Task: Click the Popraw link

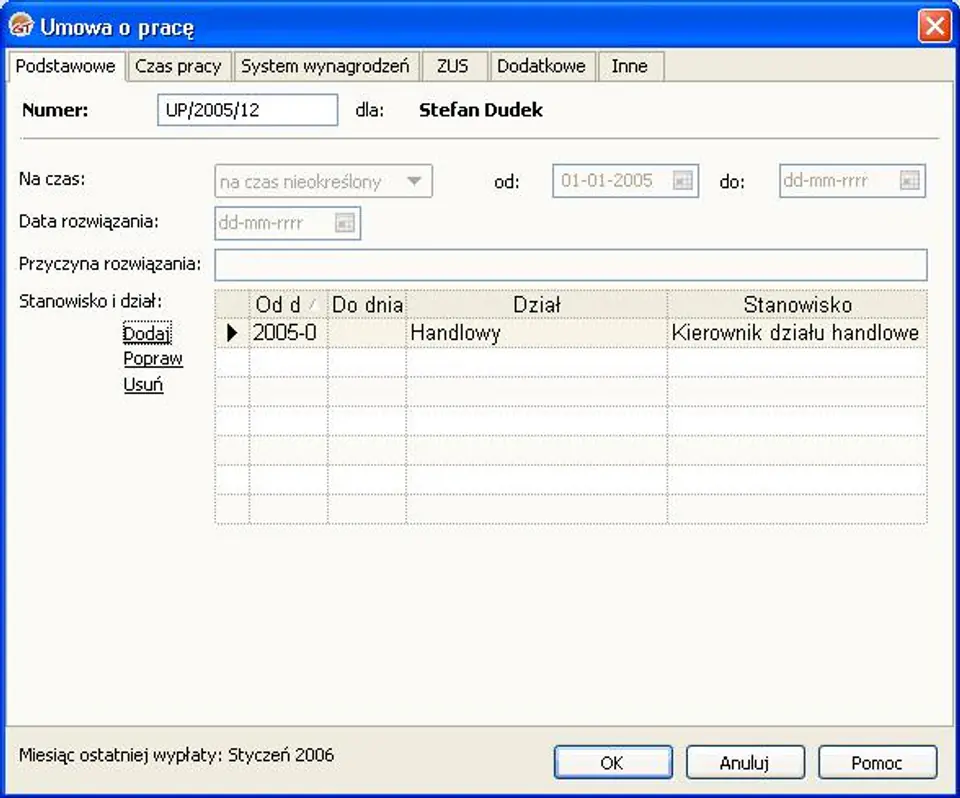Action: coord(153,359)
